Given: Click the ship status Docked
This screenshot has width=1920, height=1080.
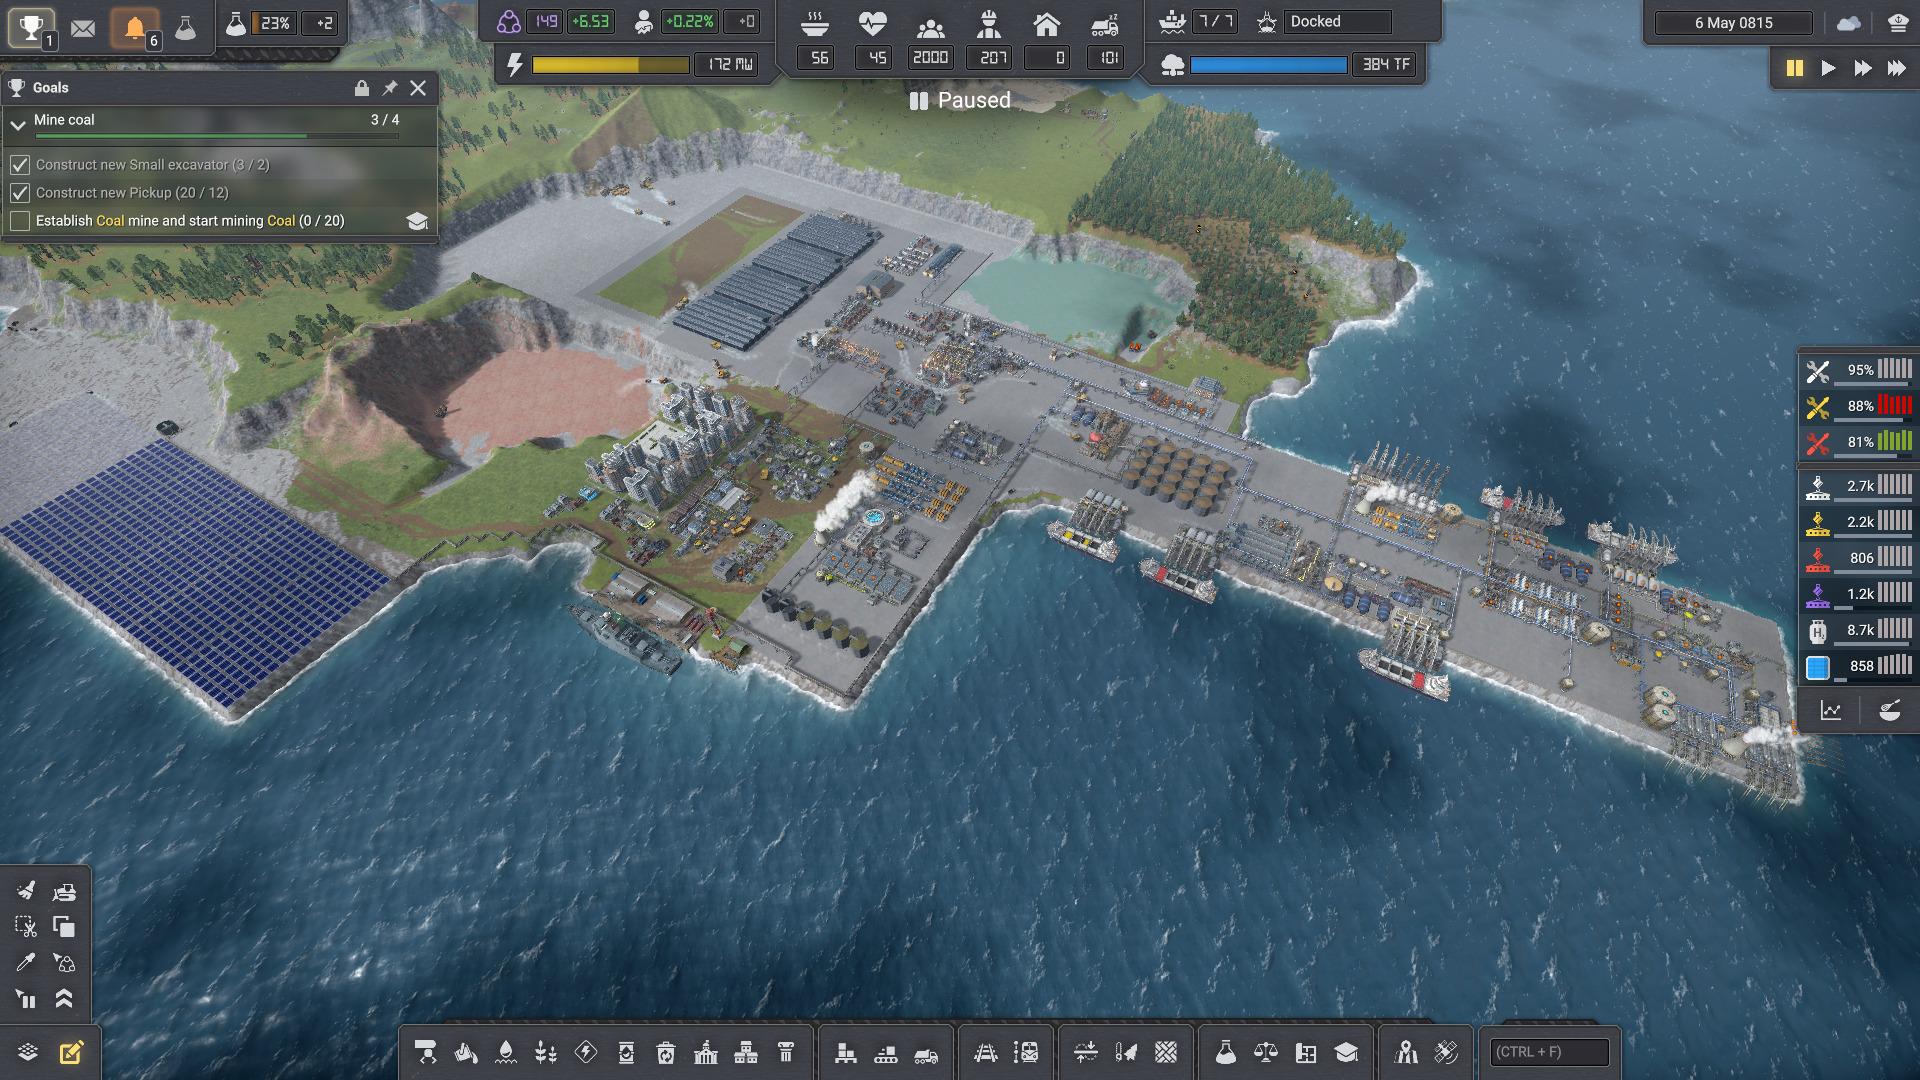Looking at the screenshot, I should click(1338, 22).
